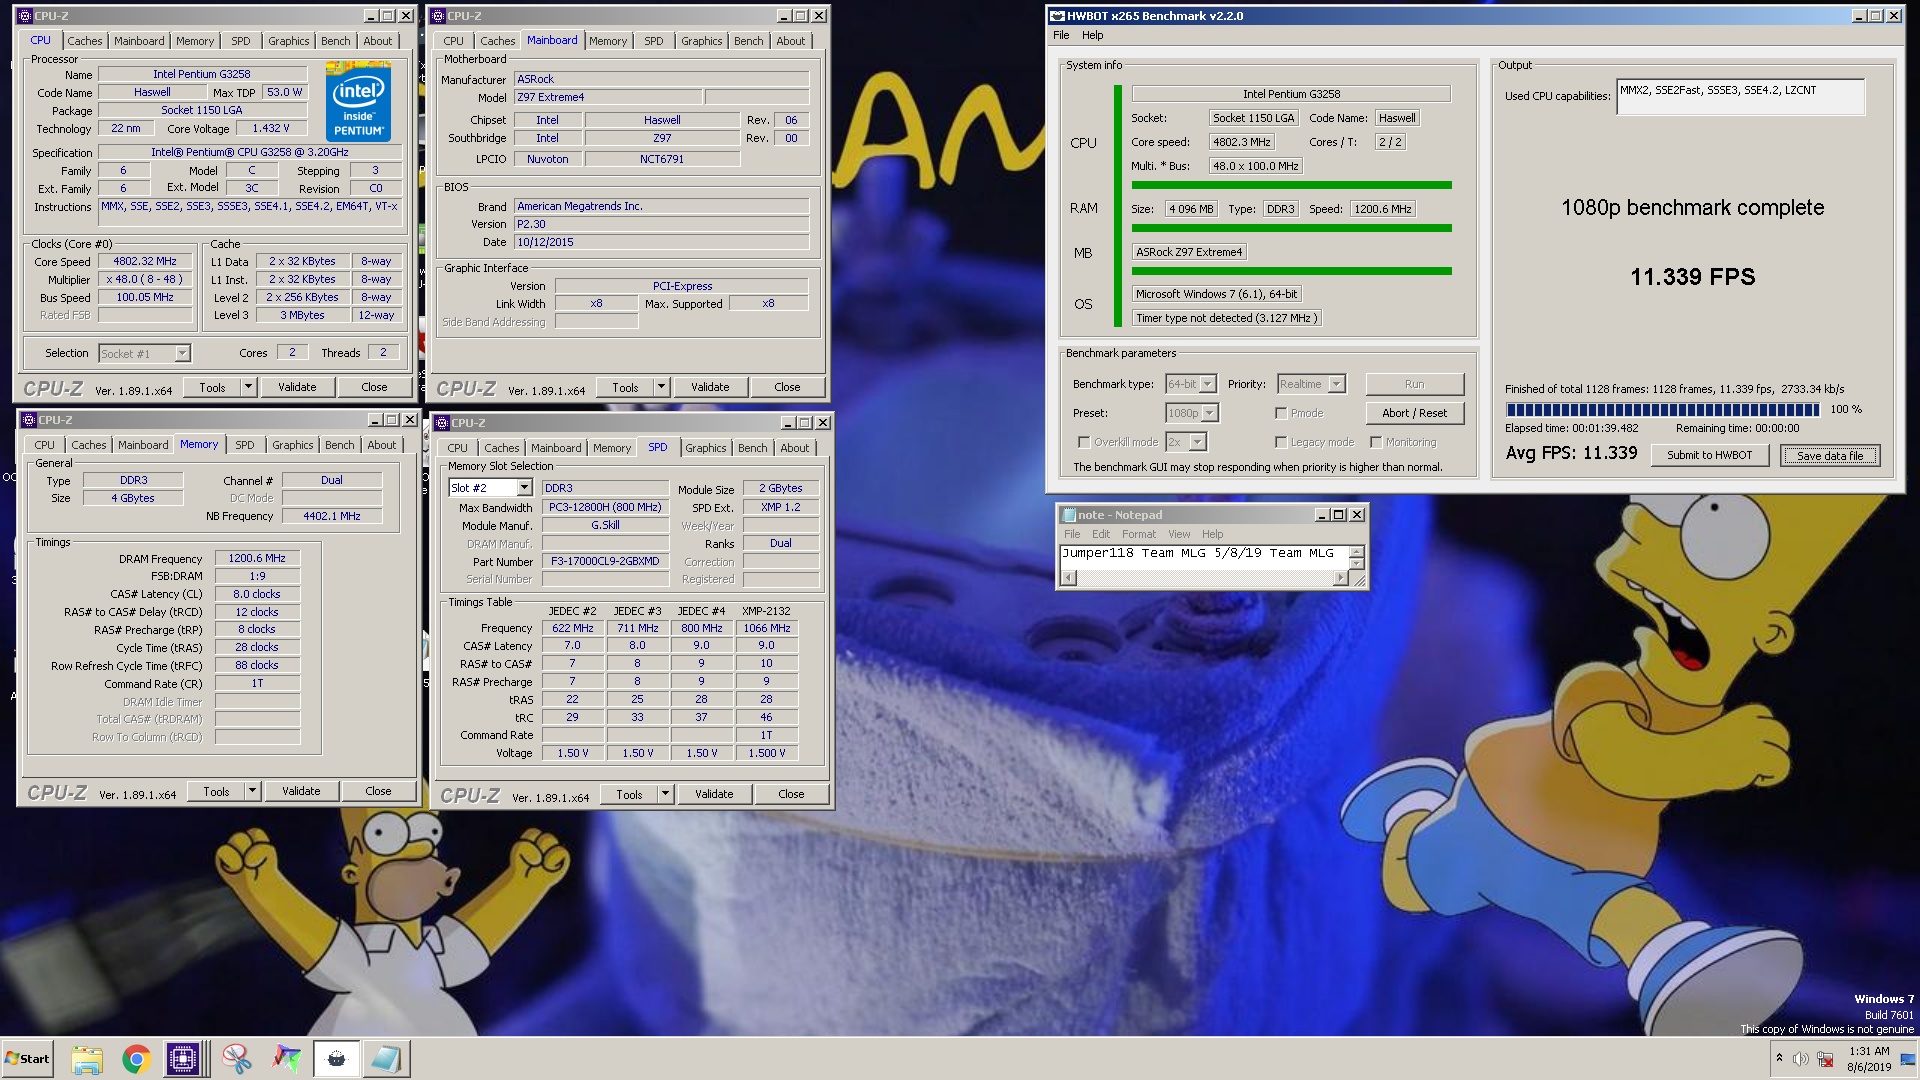
Task: Click the colorful triangle taskbar icon
Action: pos(287,1059)
